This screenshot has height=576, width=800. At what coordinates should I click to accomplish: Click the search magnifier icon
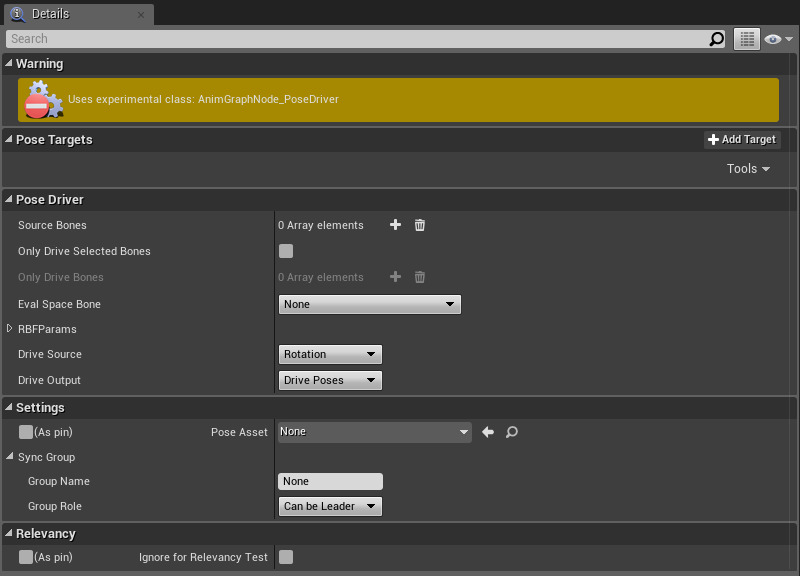click(716, 39)
